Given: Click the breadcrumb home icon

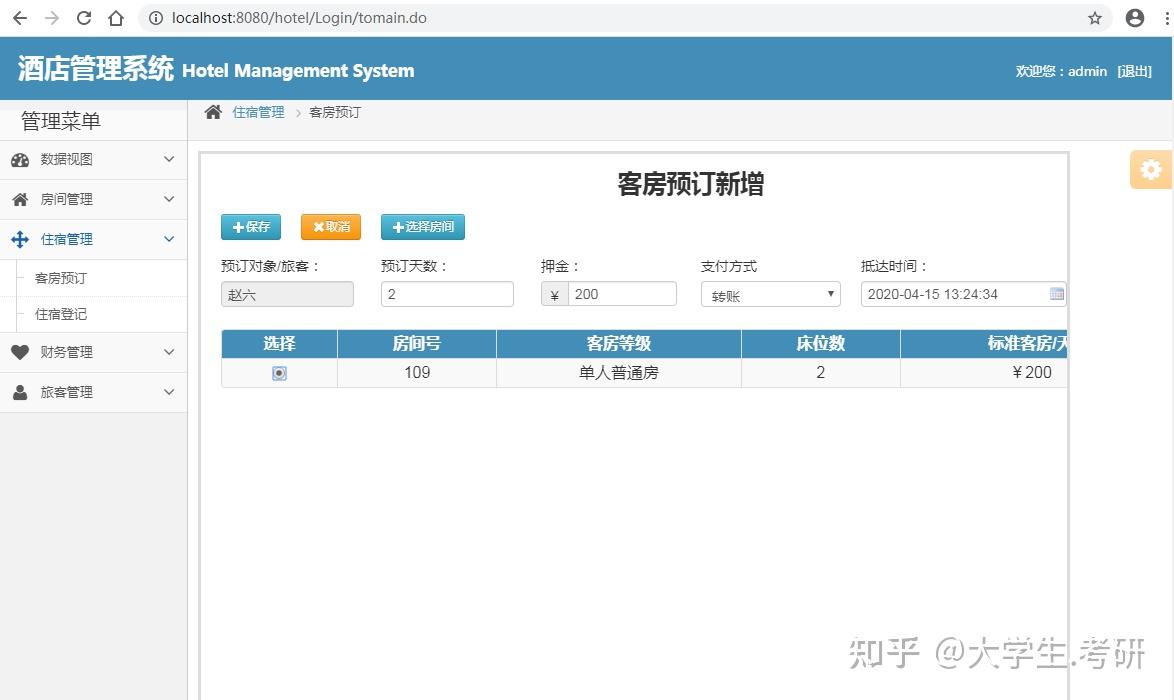Looking at the screenshot, I should pyautogui.click(x=213, y=112).
